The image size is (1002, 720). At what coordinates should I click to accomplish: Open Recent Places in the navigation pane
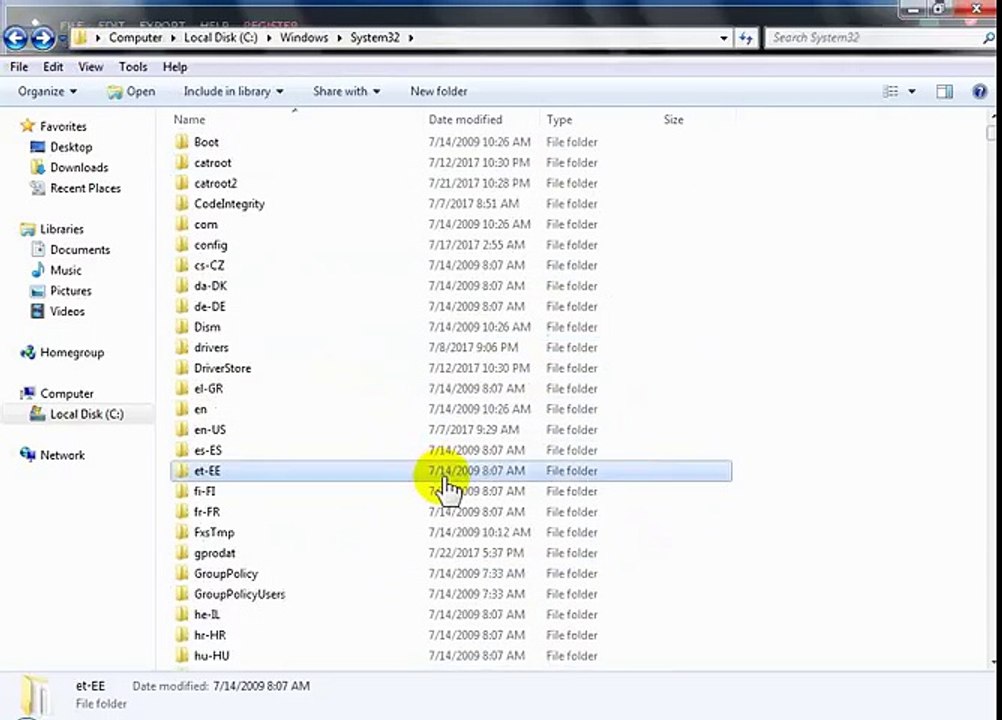[x=85, y=188]
